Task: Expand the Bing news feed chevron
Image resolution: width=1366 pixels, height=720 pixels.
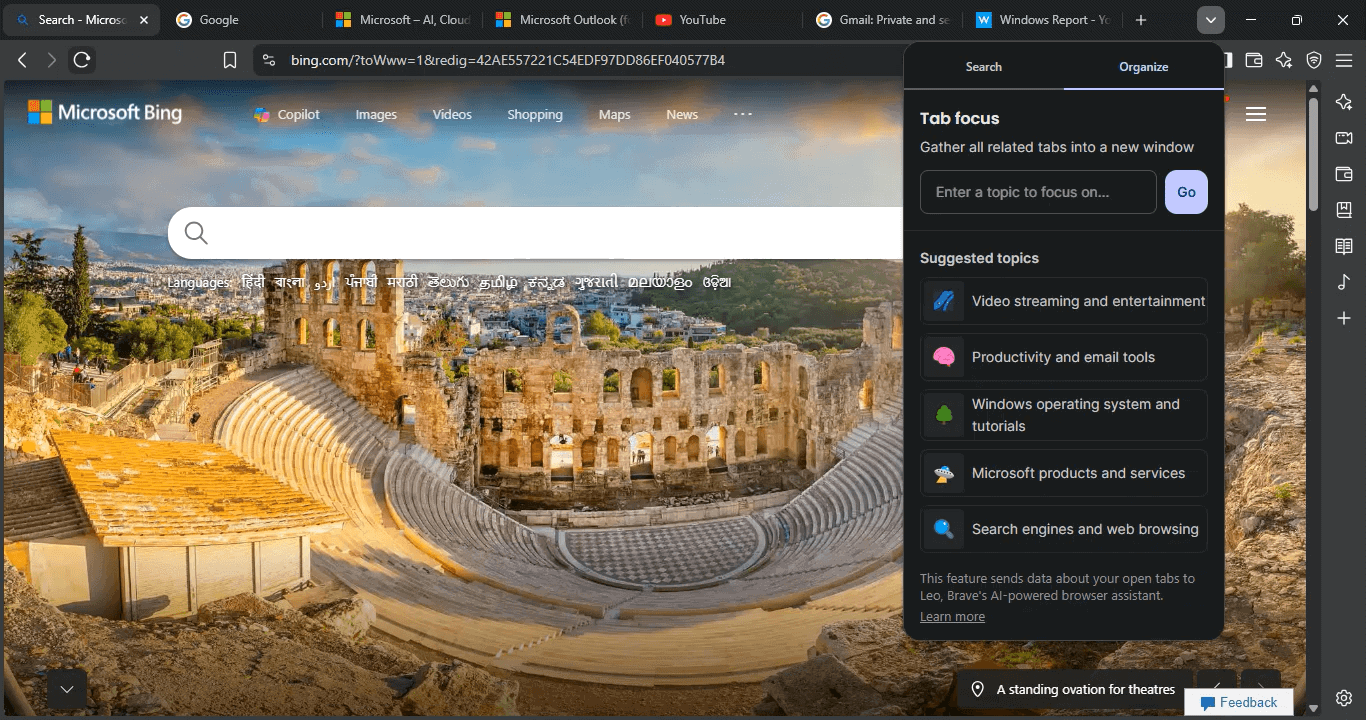Action: (67, 689)
